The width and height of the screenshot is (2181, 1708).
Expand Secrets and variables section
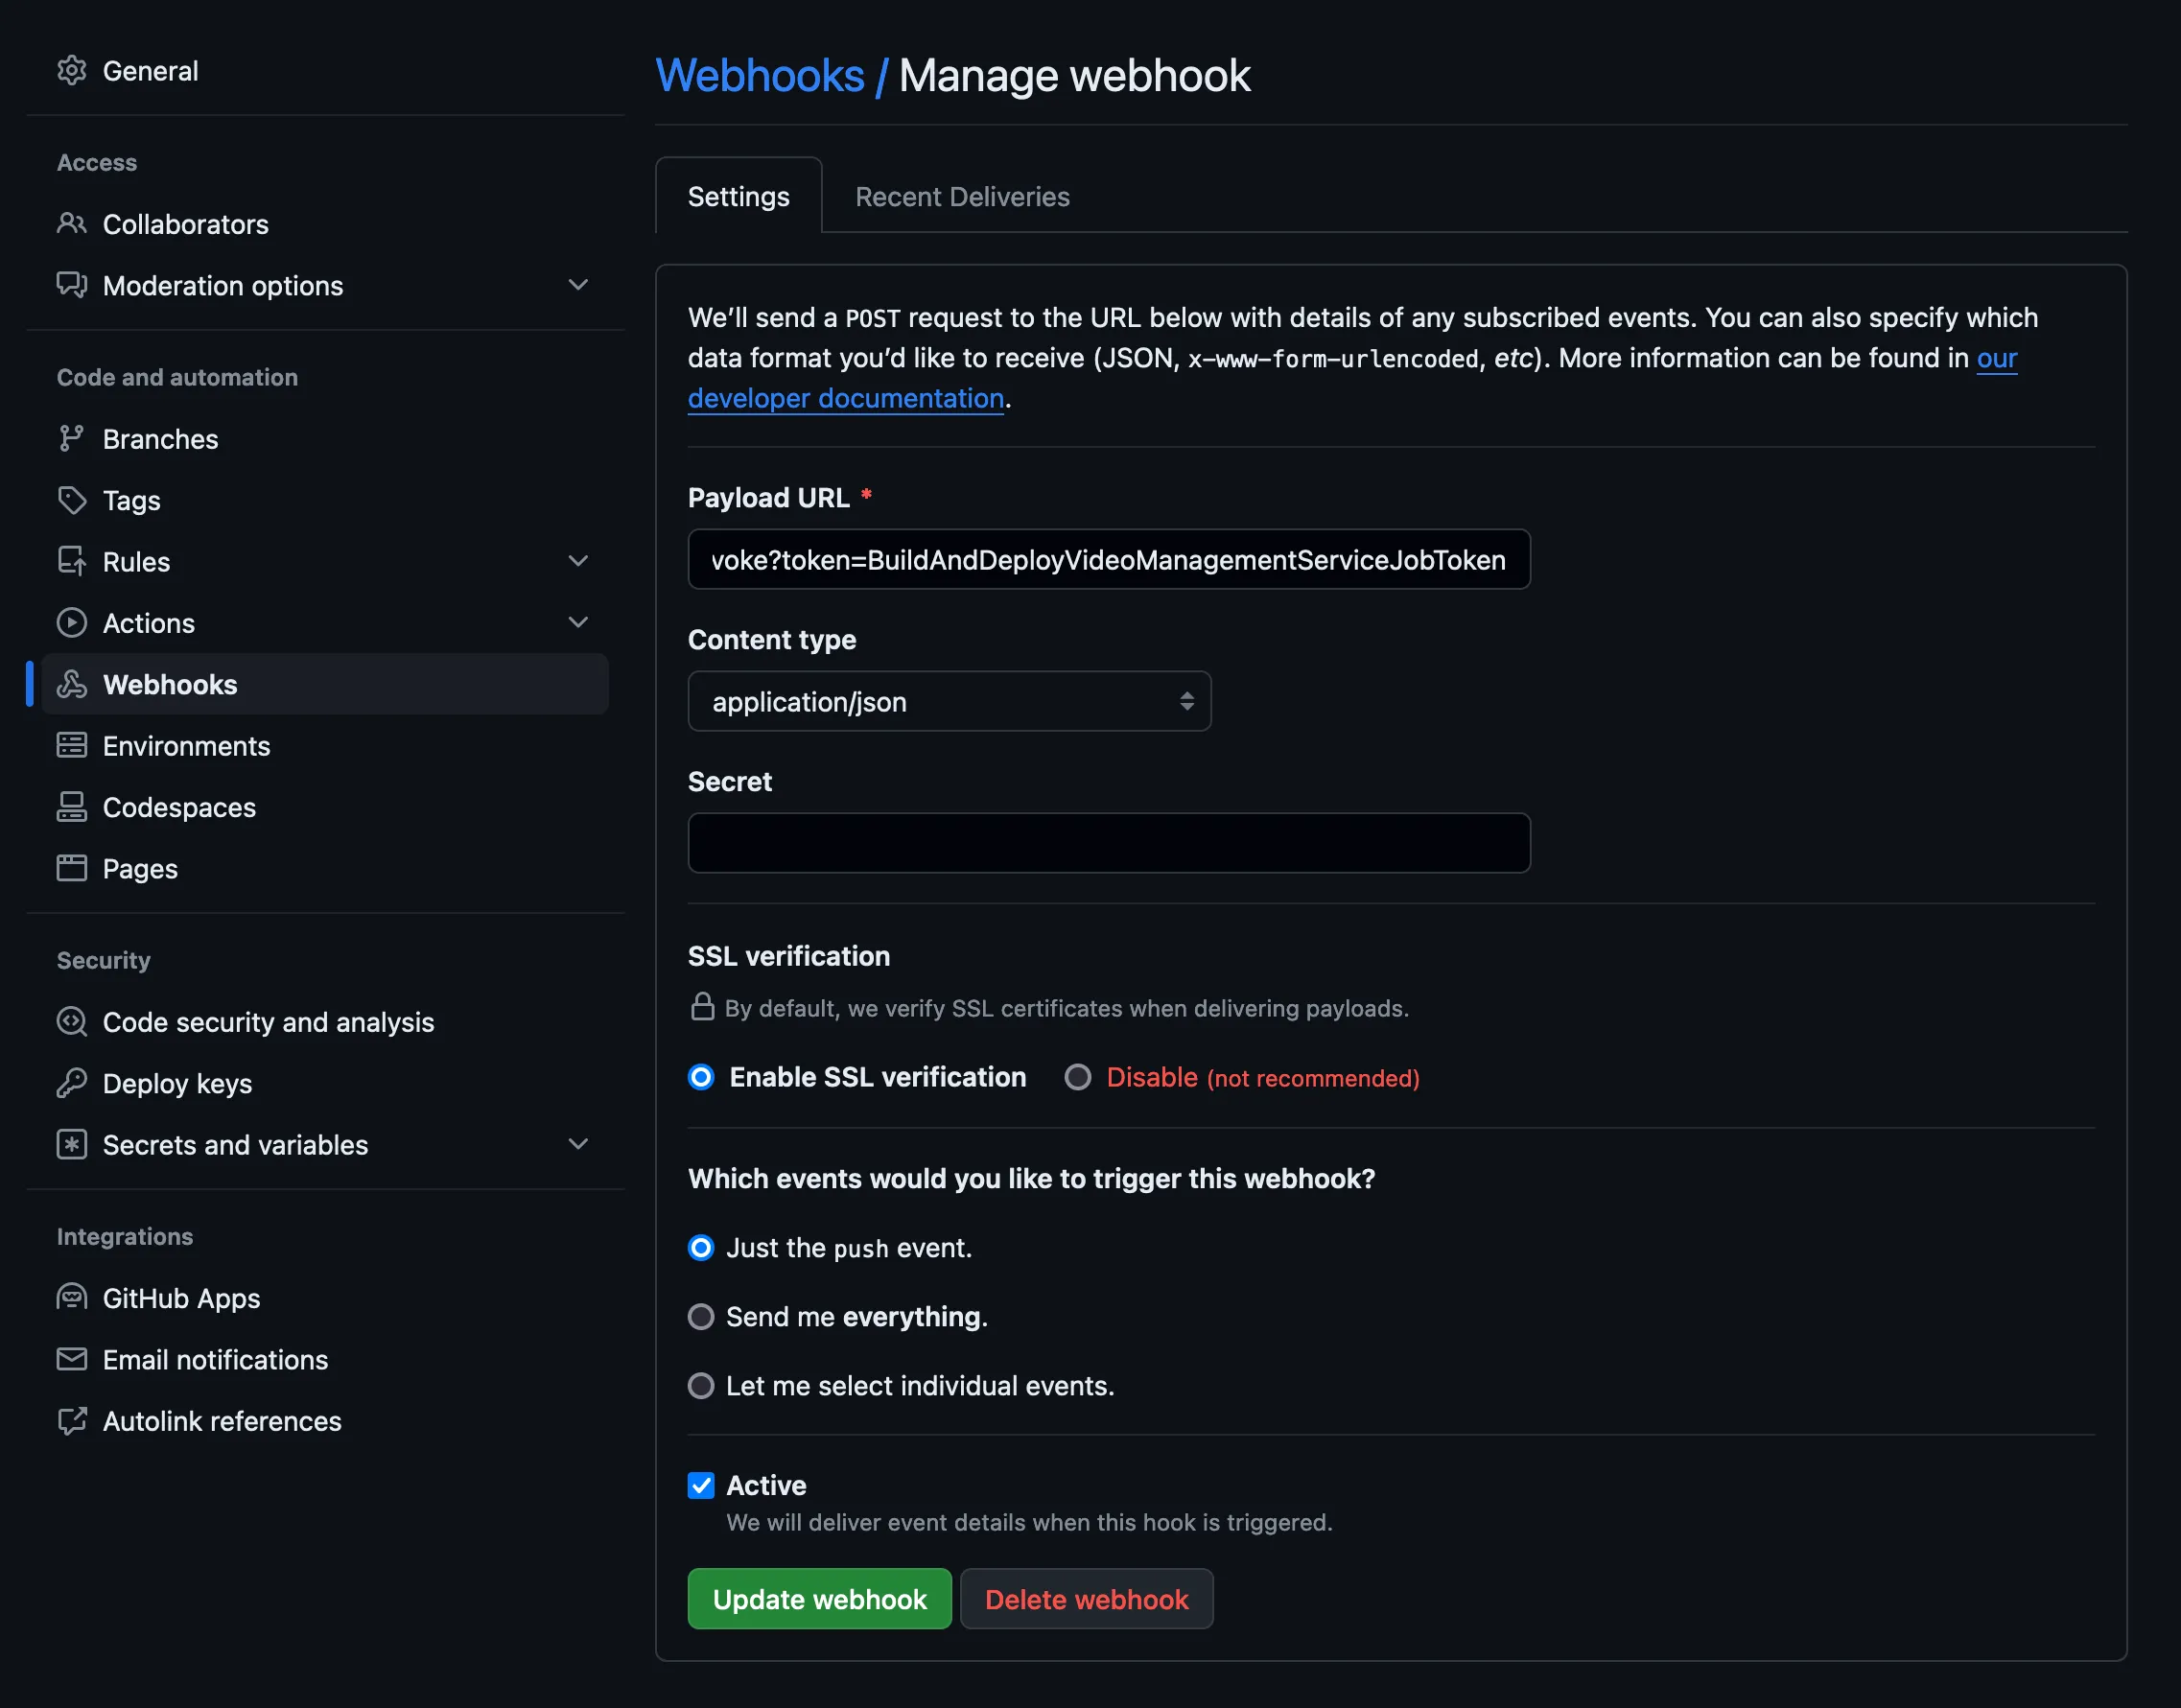(x=577, y=1144)
